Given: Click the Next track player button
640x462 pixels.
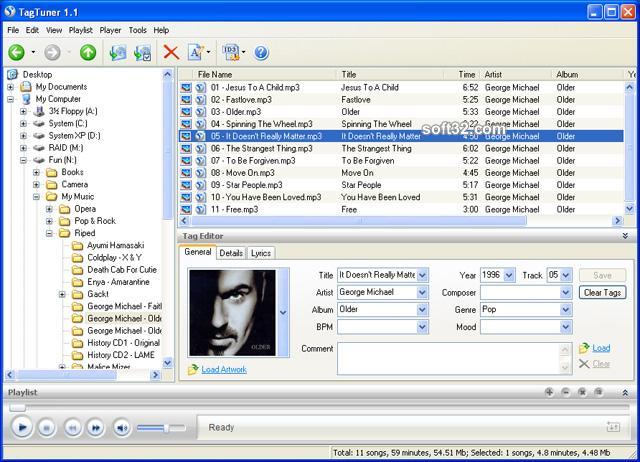Looking at the screenshot, I should (96, 428).
